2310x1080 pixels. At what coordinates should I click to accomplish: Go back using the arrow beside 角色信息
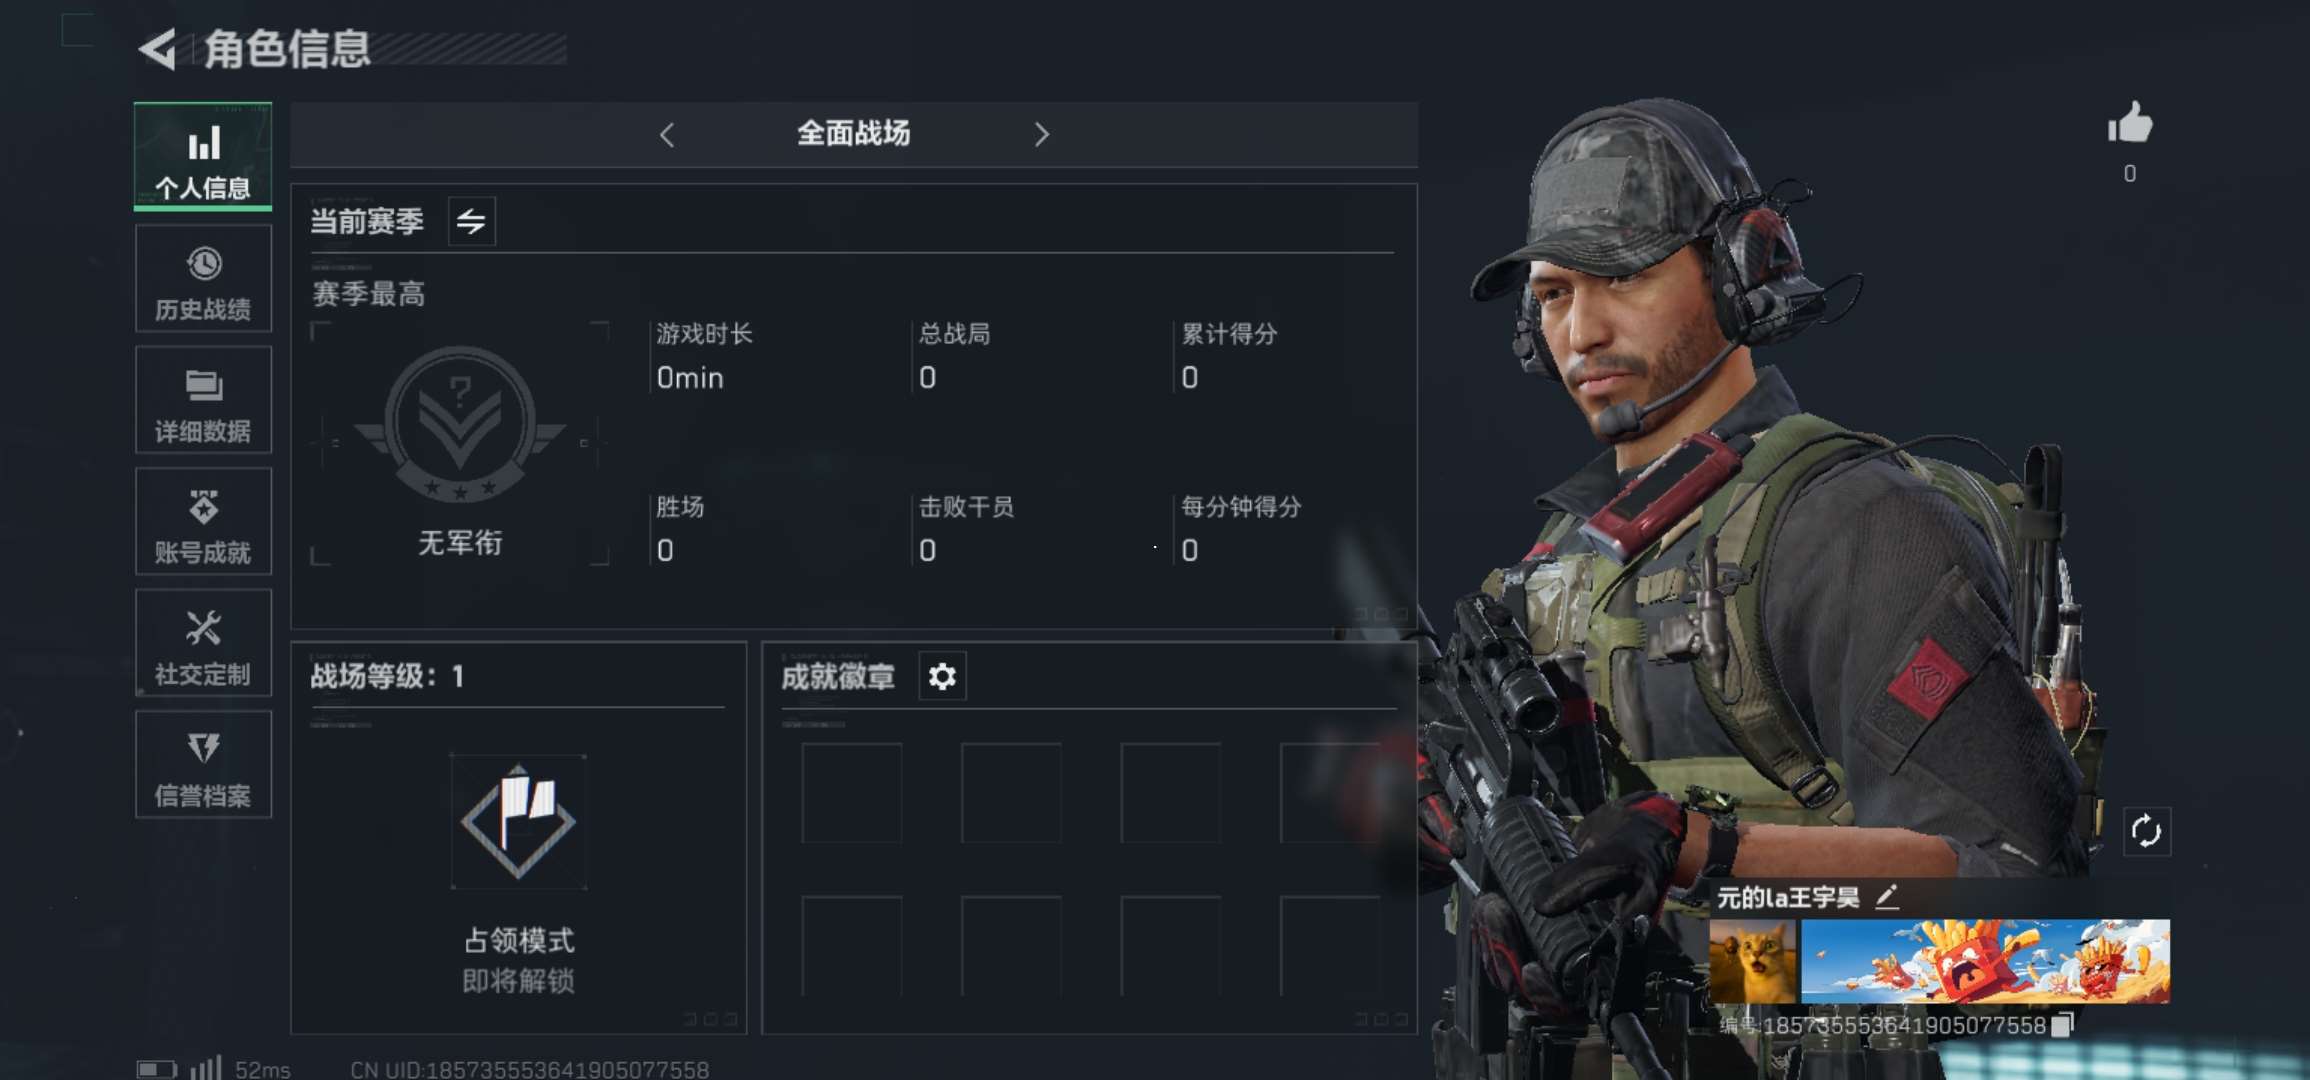159,49
